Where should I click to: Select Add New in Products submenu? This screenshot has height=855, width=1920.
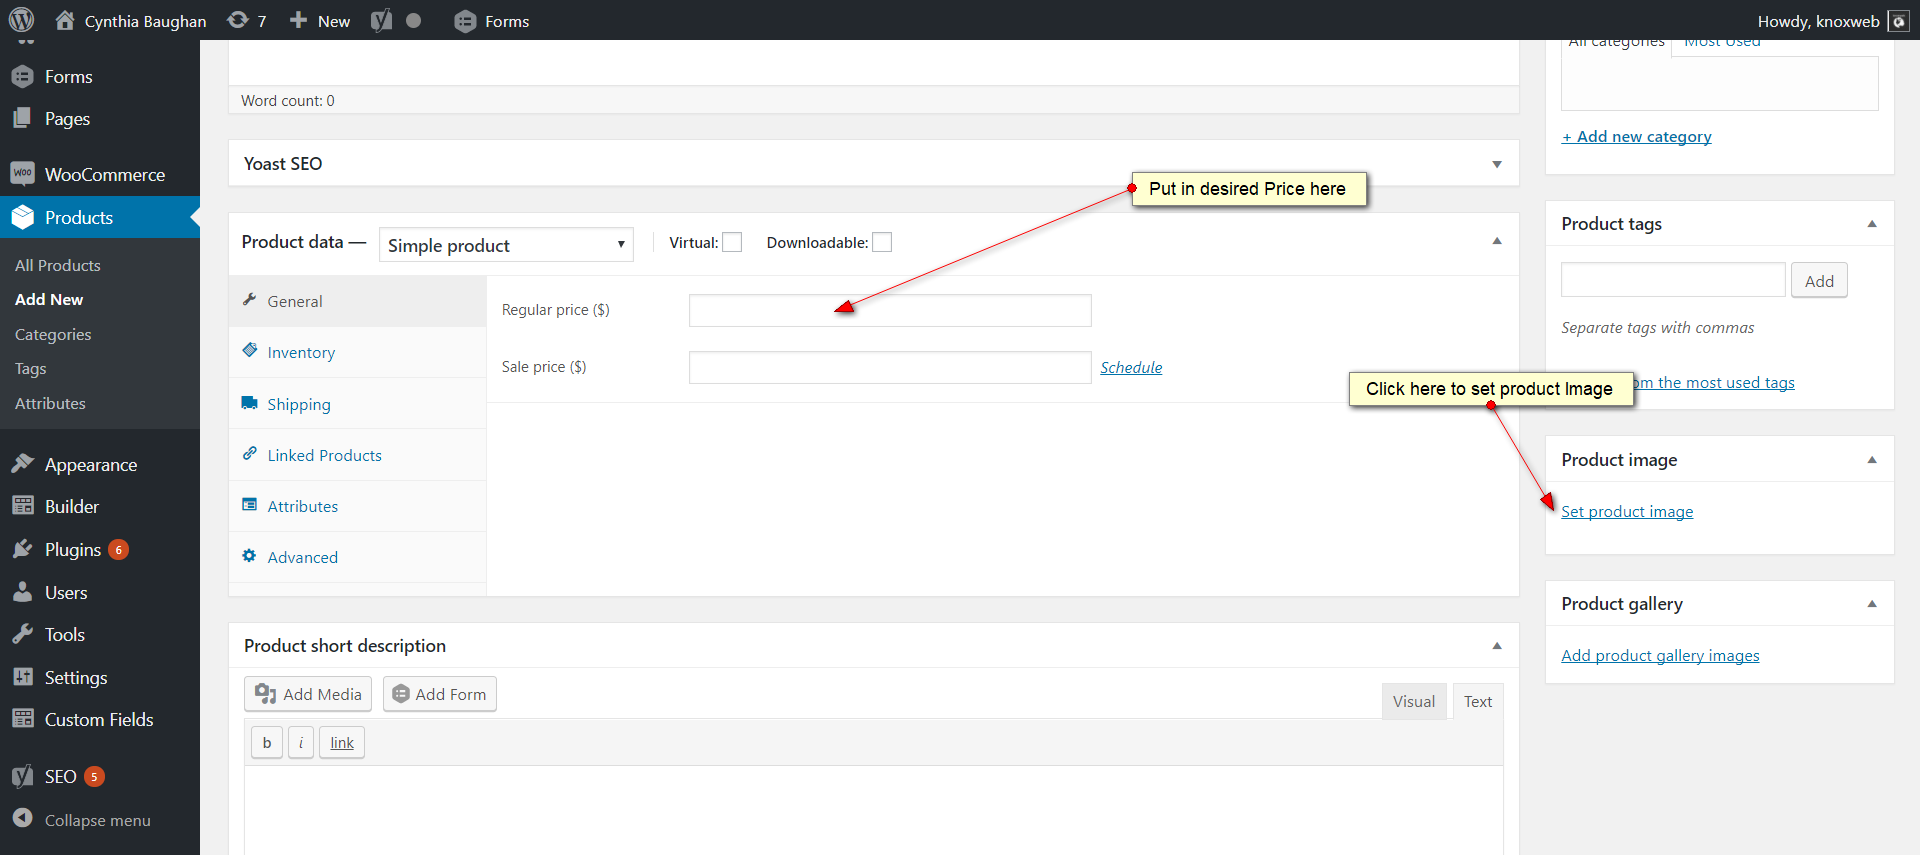coord(49,299)
